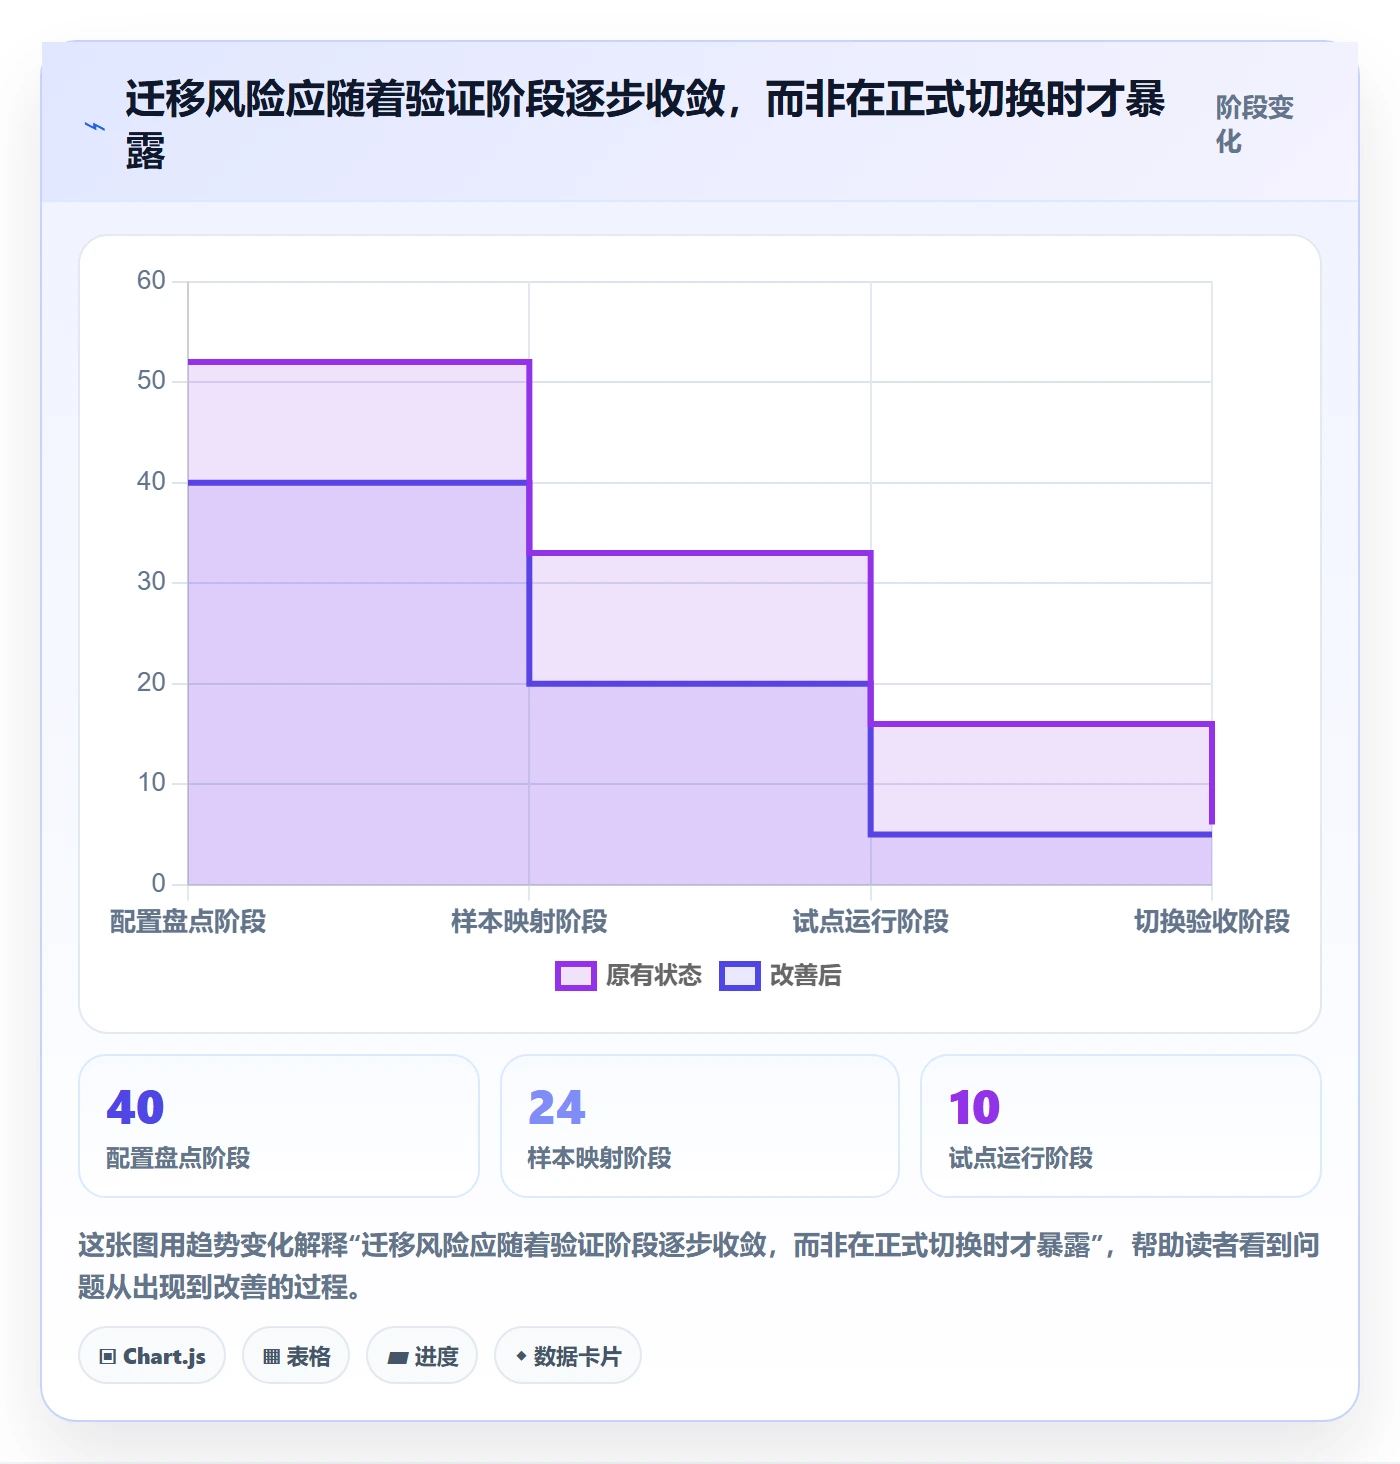Select the 表格 tag
This screenshot has width=1400, height=1464.
pos(296,1356)
